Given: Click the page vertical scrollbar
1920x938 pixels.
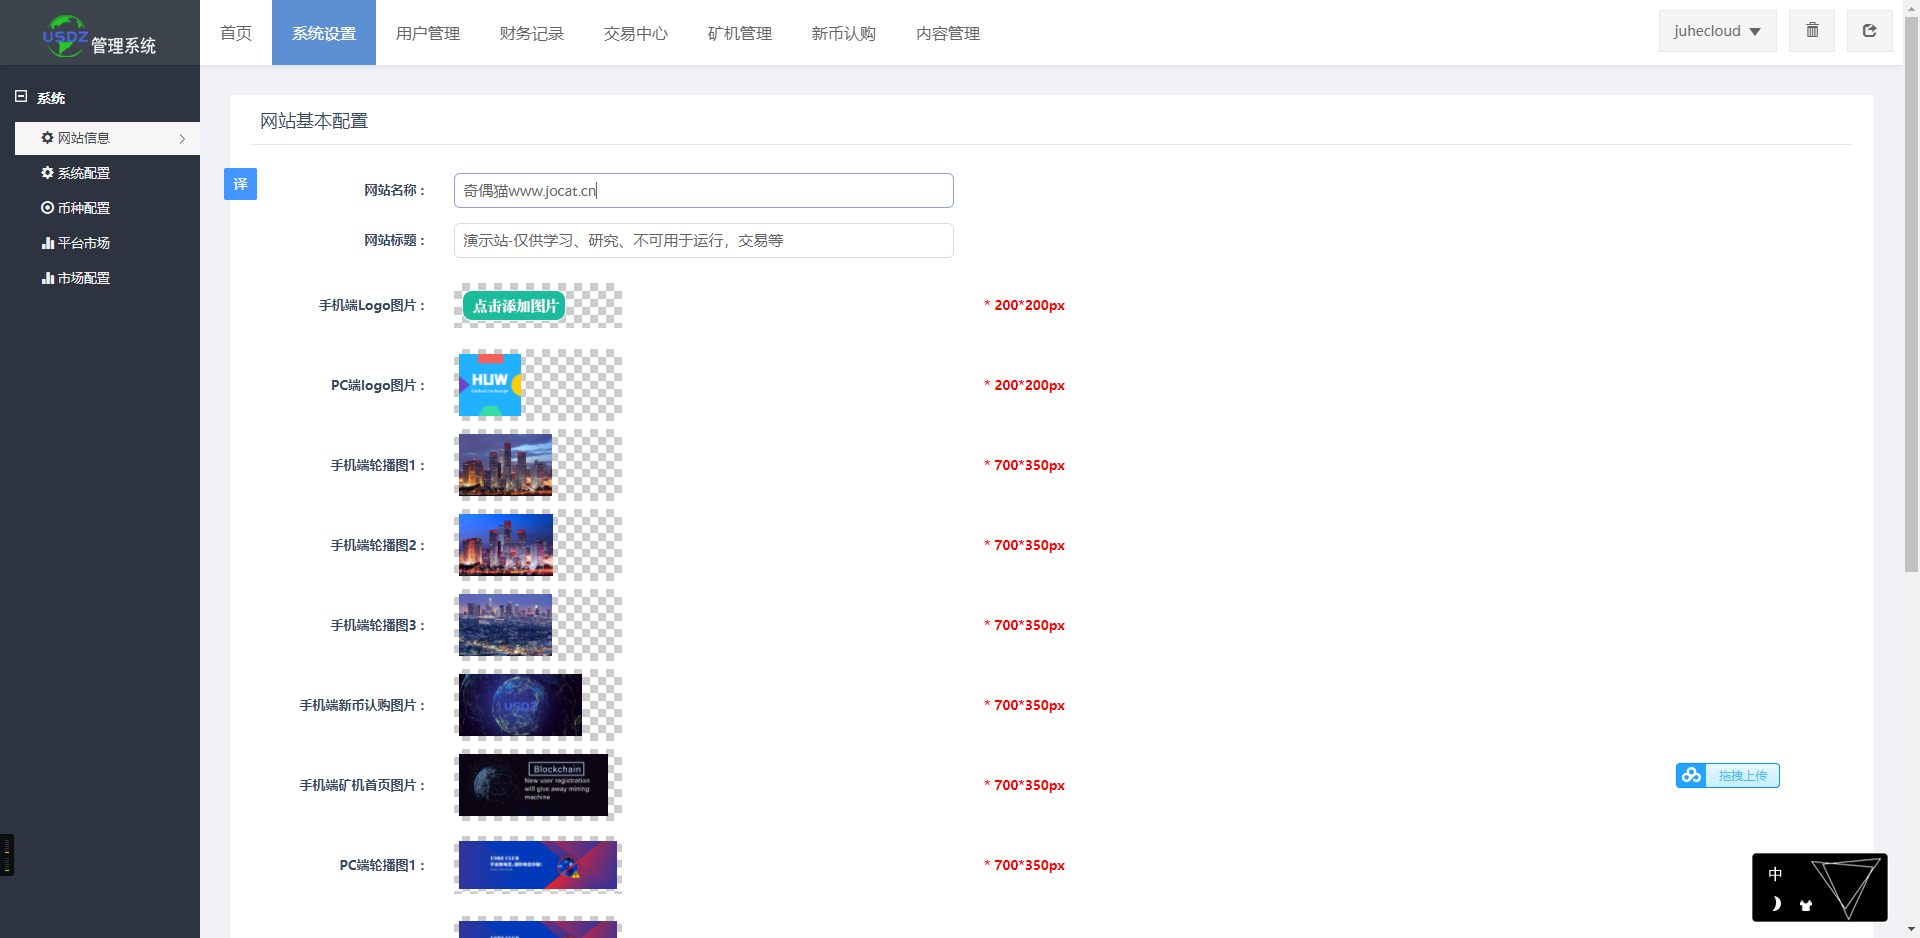Looking at the screenshot, I should [1911, 300].
